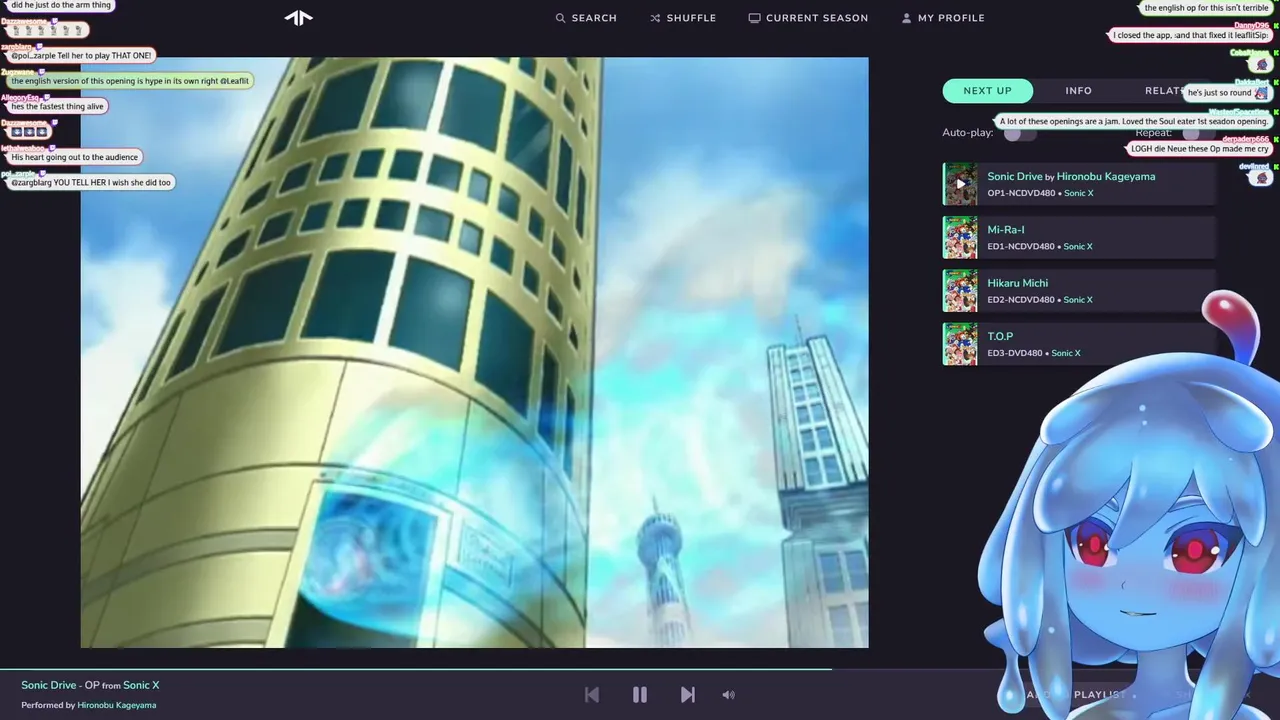
Task: Open Sonic X link under T.O.P
Action: point(1066,353)
